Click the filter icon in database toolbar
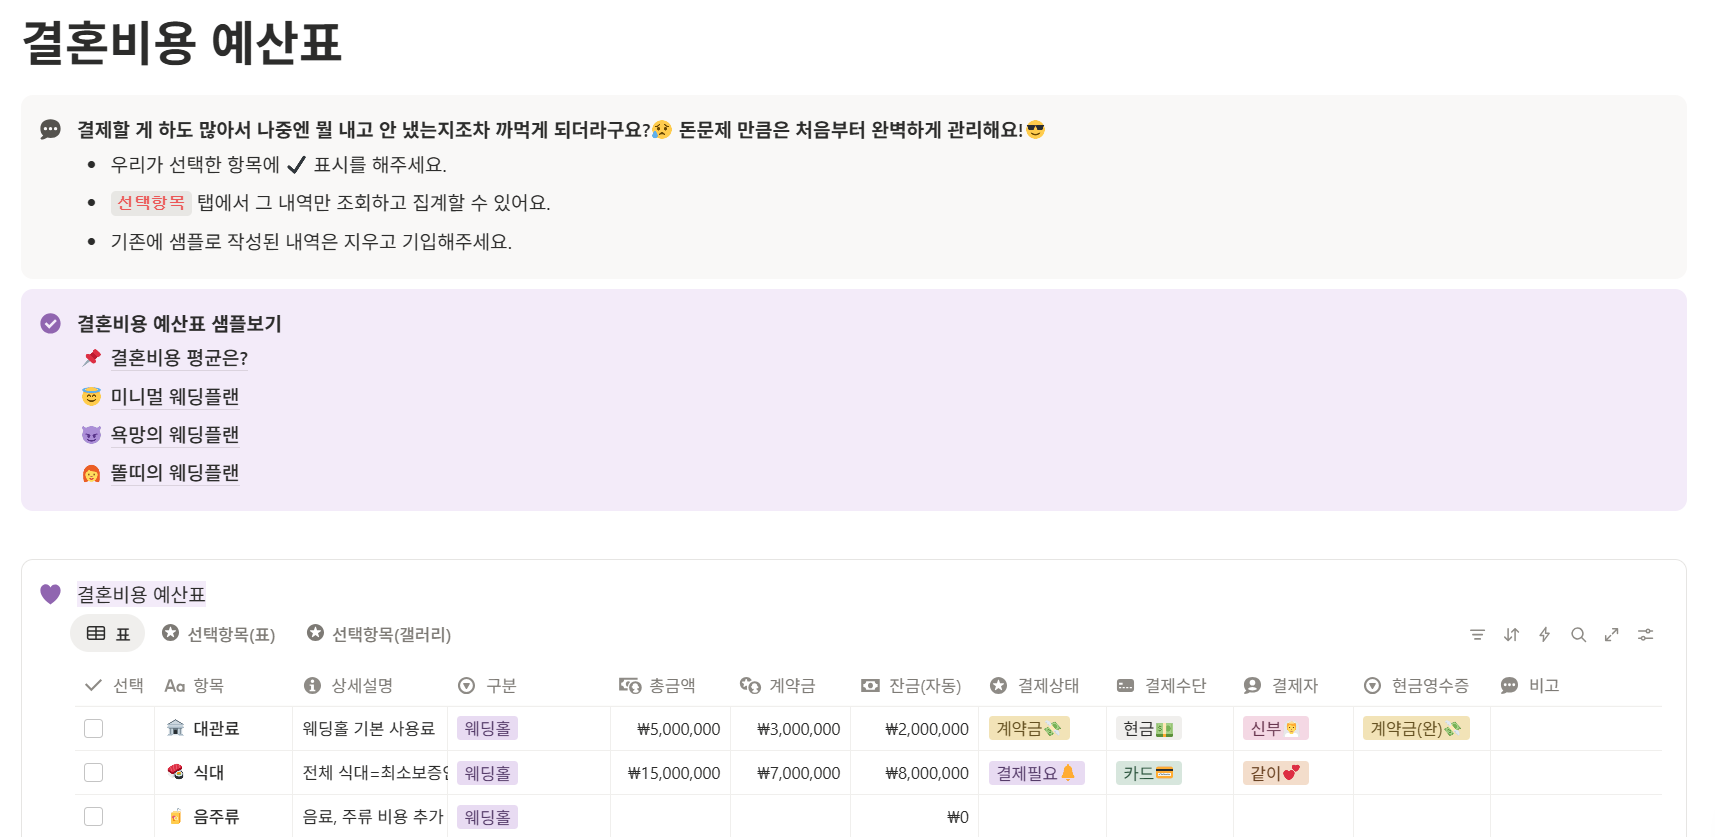The height and width of the screenshot is (837, 1715). 1477,635
